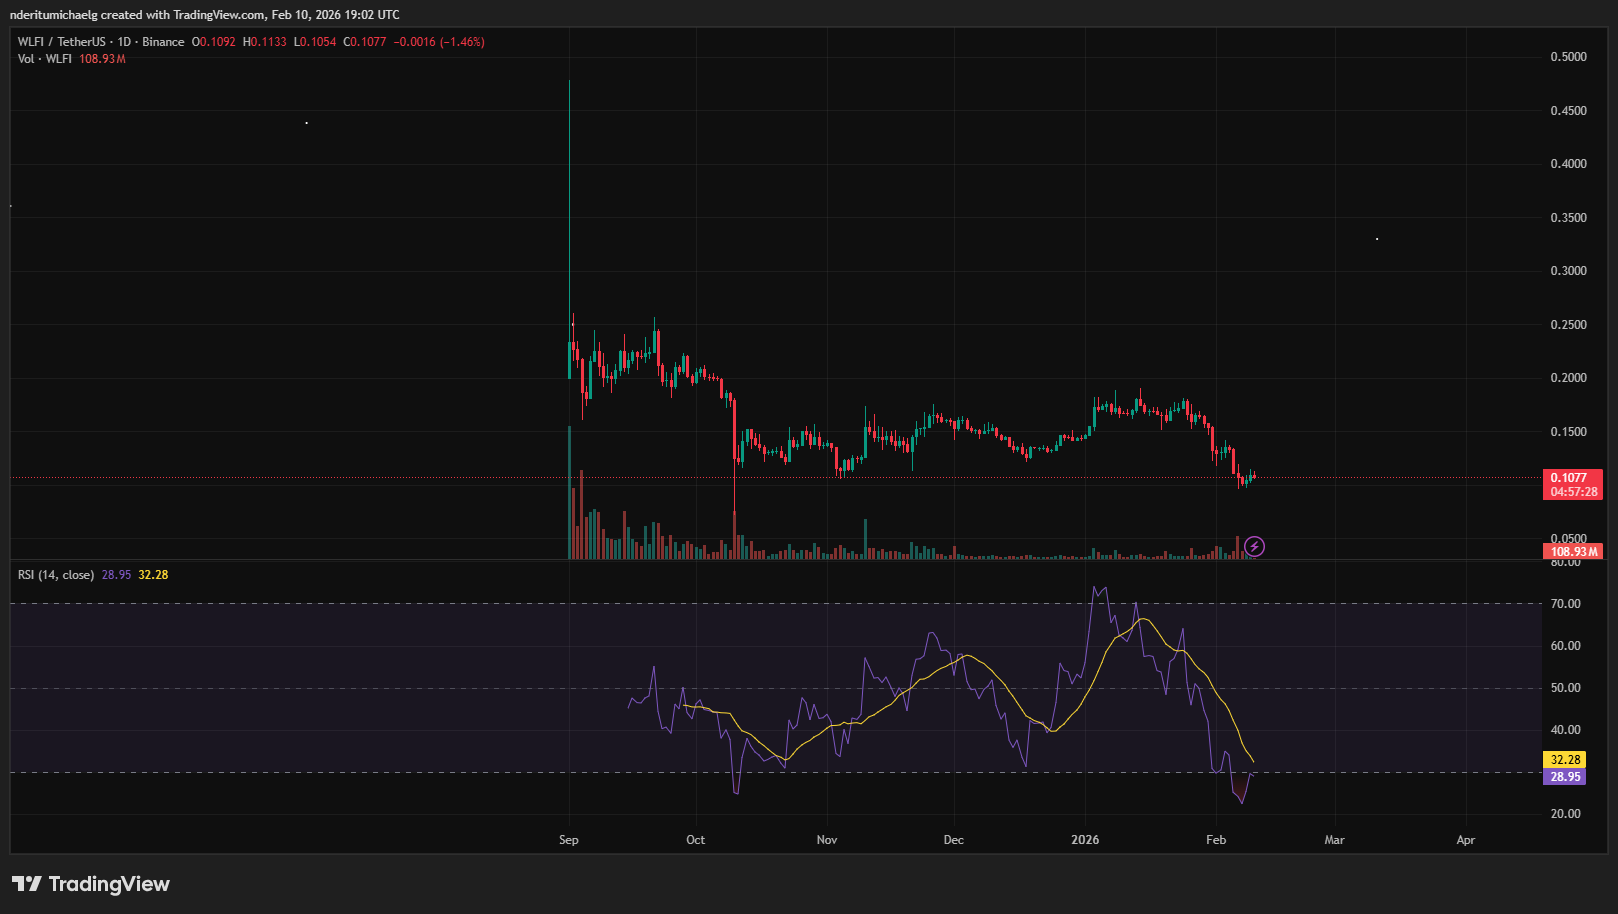
Task: Click the 0.2500 price scale label
Action: tap(1569, 325)
